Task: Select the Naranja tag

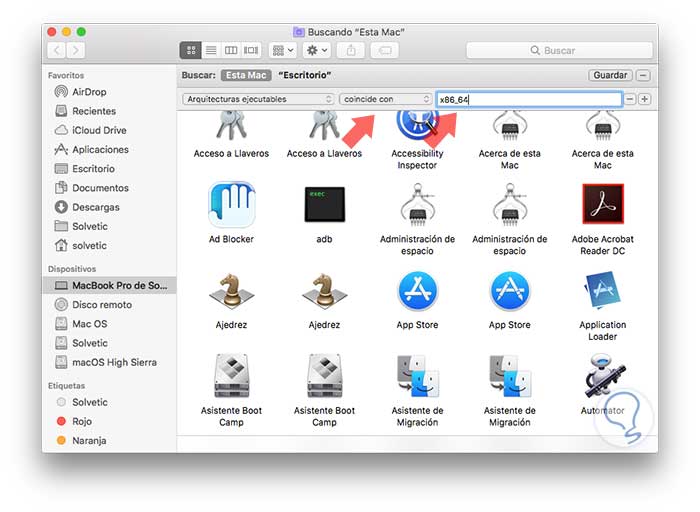Action: [x=89, y=441]
